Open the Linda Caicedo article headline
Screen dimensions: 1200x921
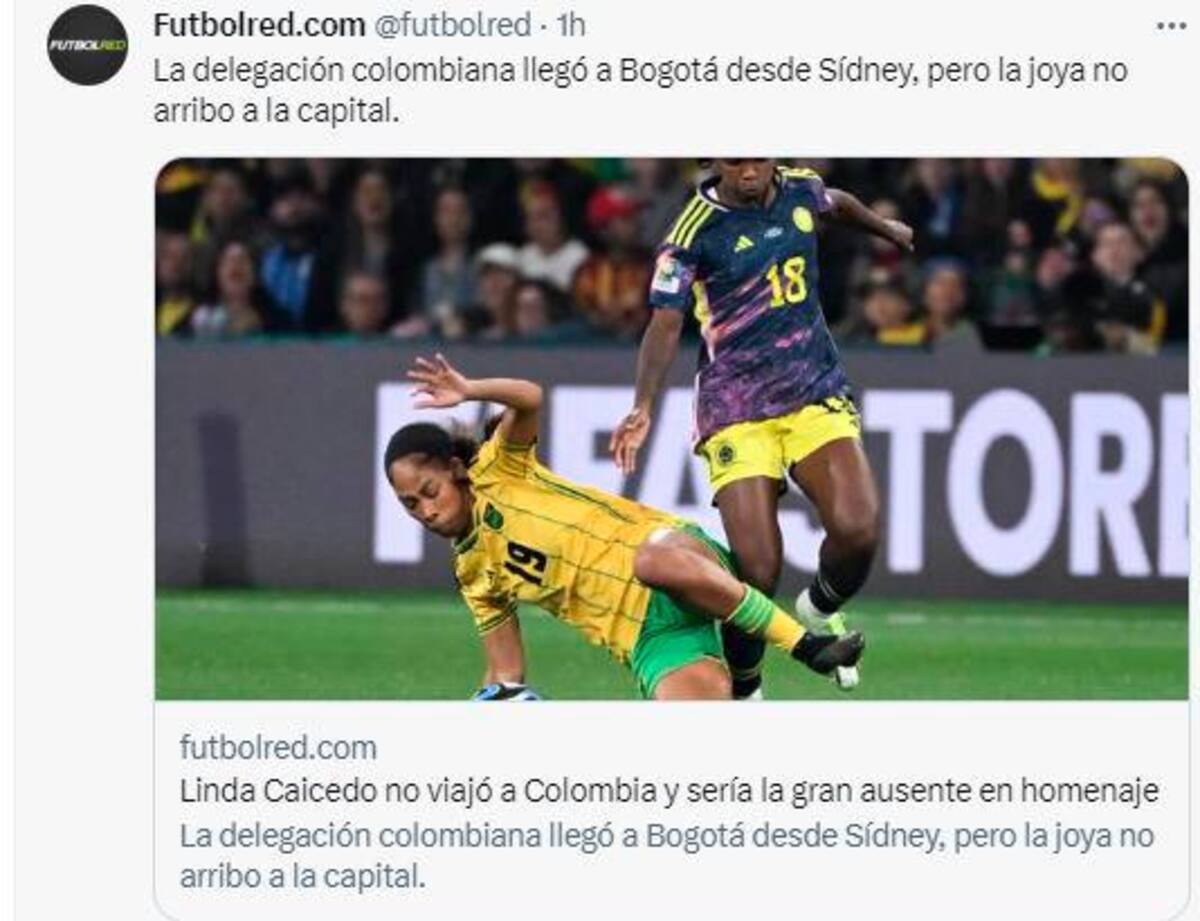coord(669,791)
